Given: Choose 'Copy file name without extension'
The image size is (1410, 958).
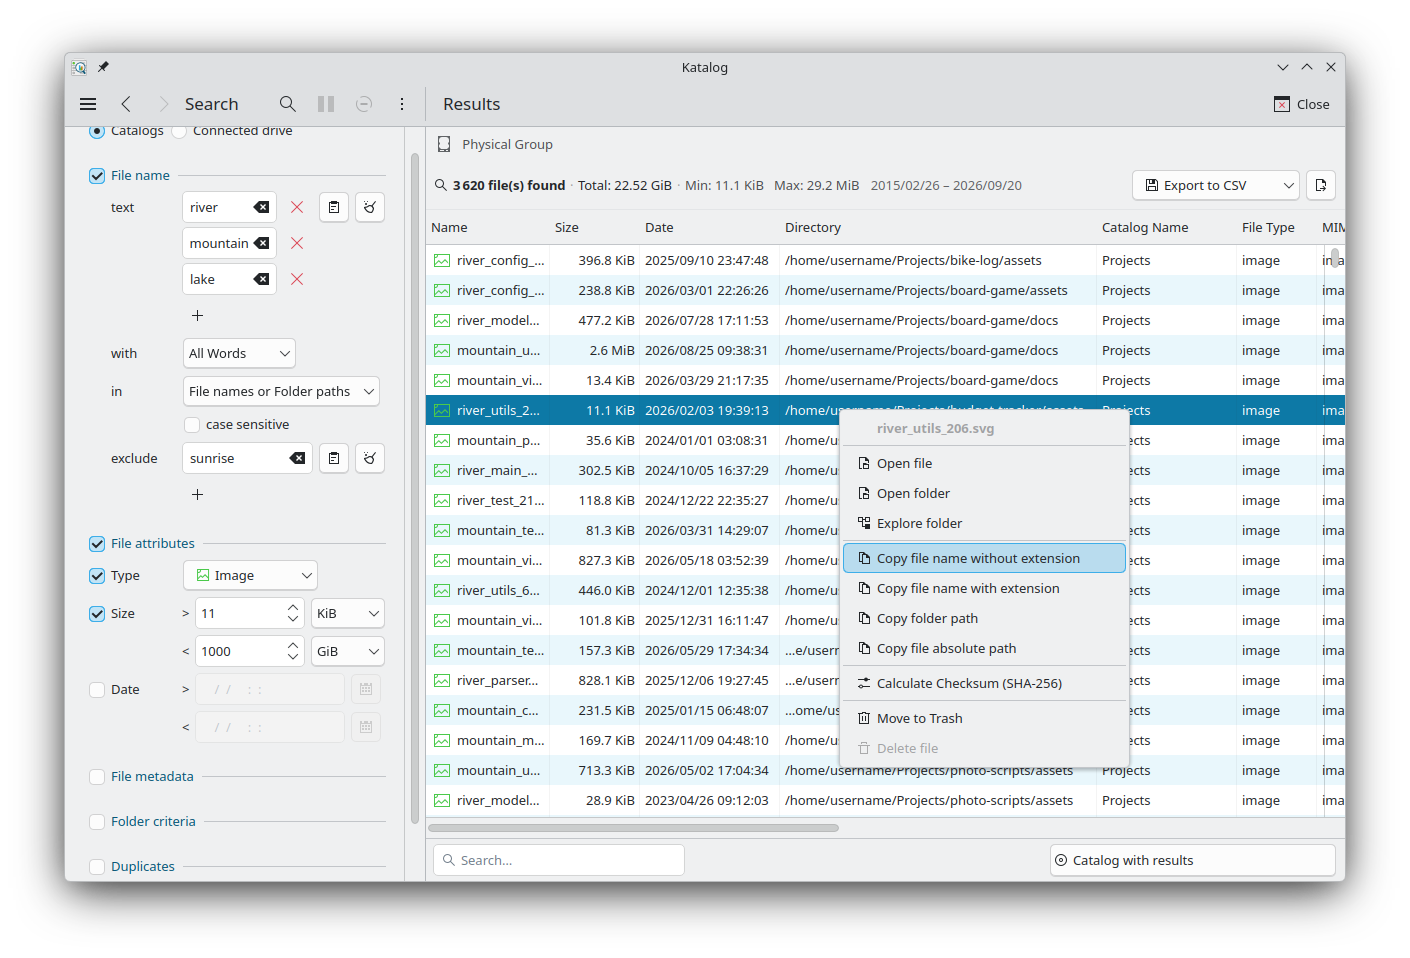Looking at the screenshot, I should point(984,558).
